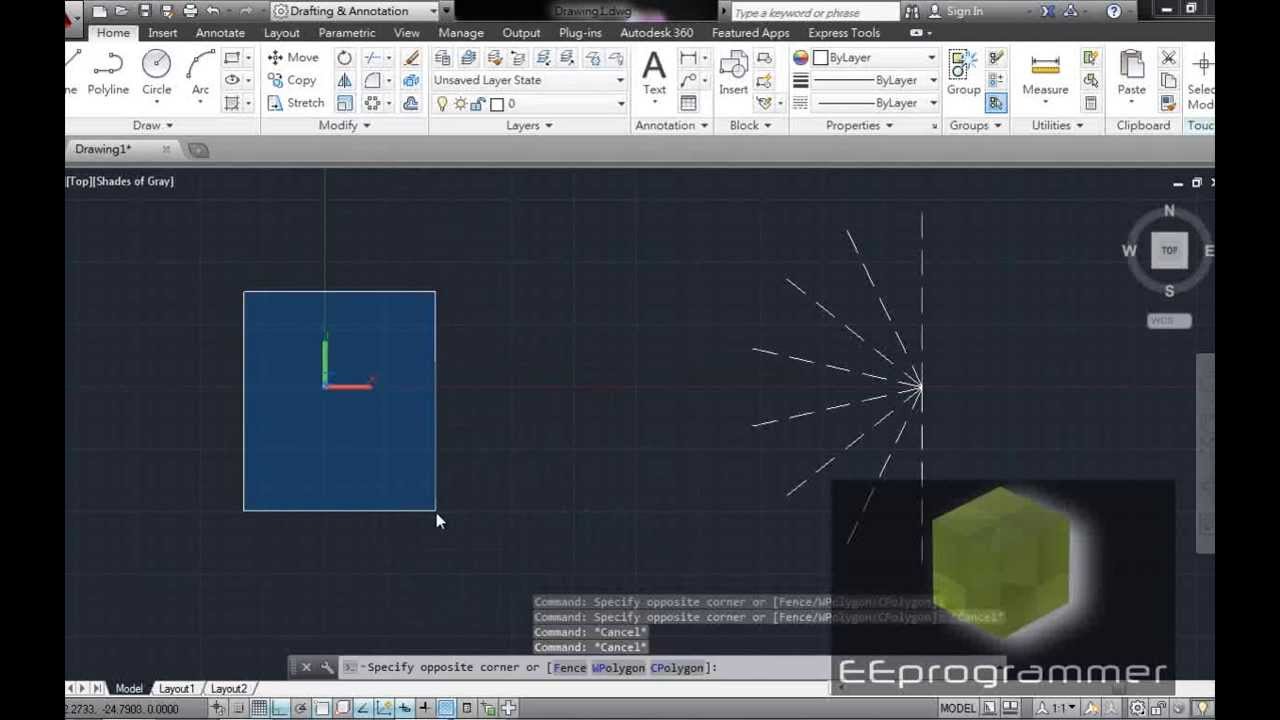Click the Copy Clip icon in Clipboard

tap(1168, 80)
